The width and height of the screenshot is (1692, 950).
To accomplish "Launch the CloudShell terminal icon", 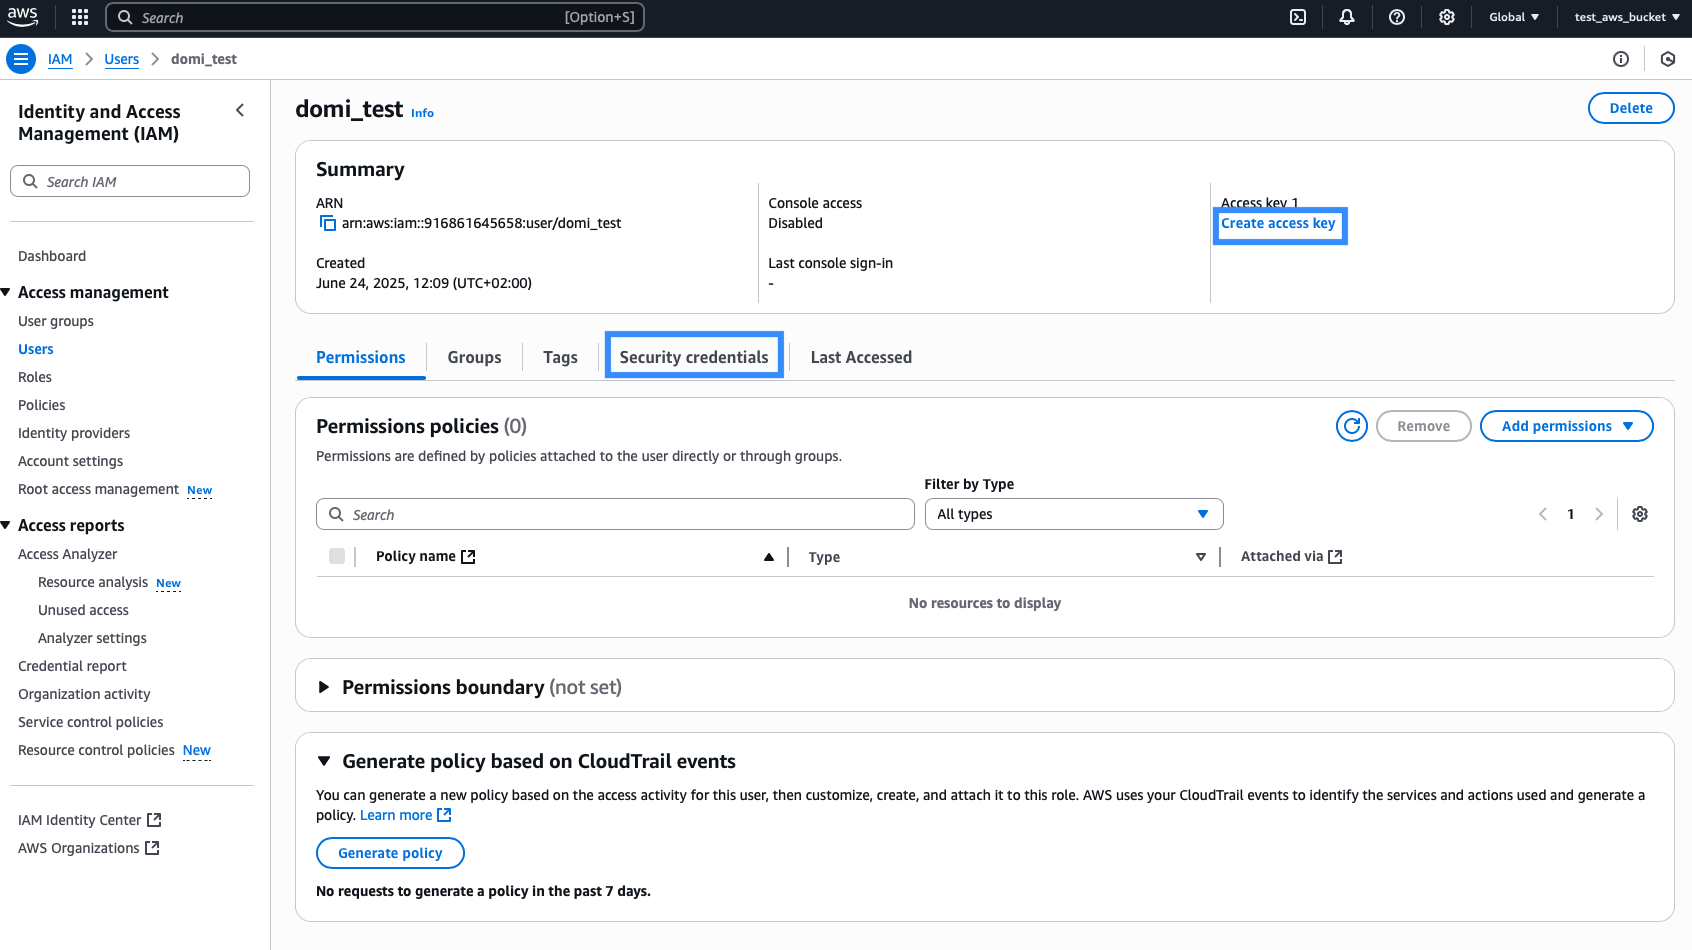I will point(1298,17).
